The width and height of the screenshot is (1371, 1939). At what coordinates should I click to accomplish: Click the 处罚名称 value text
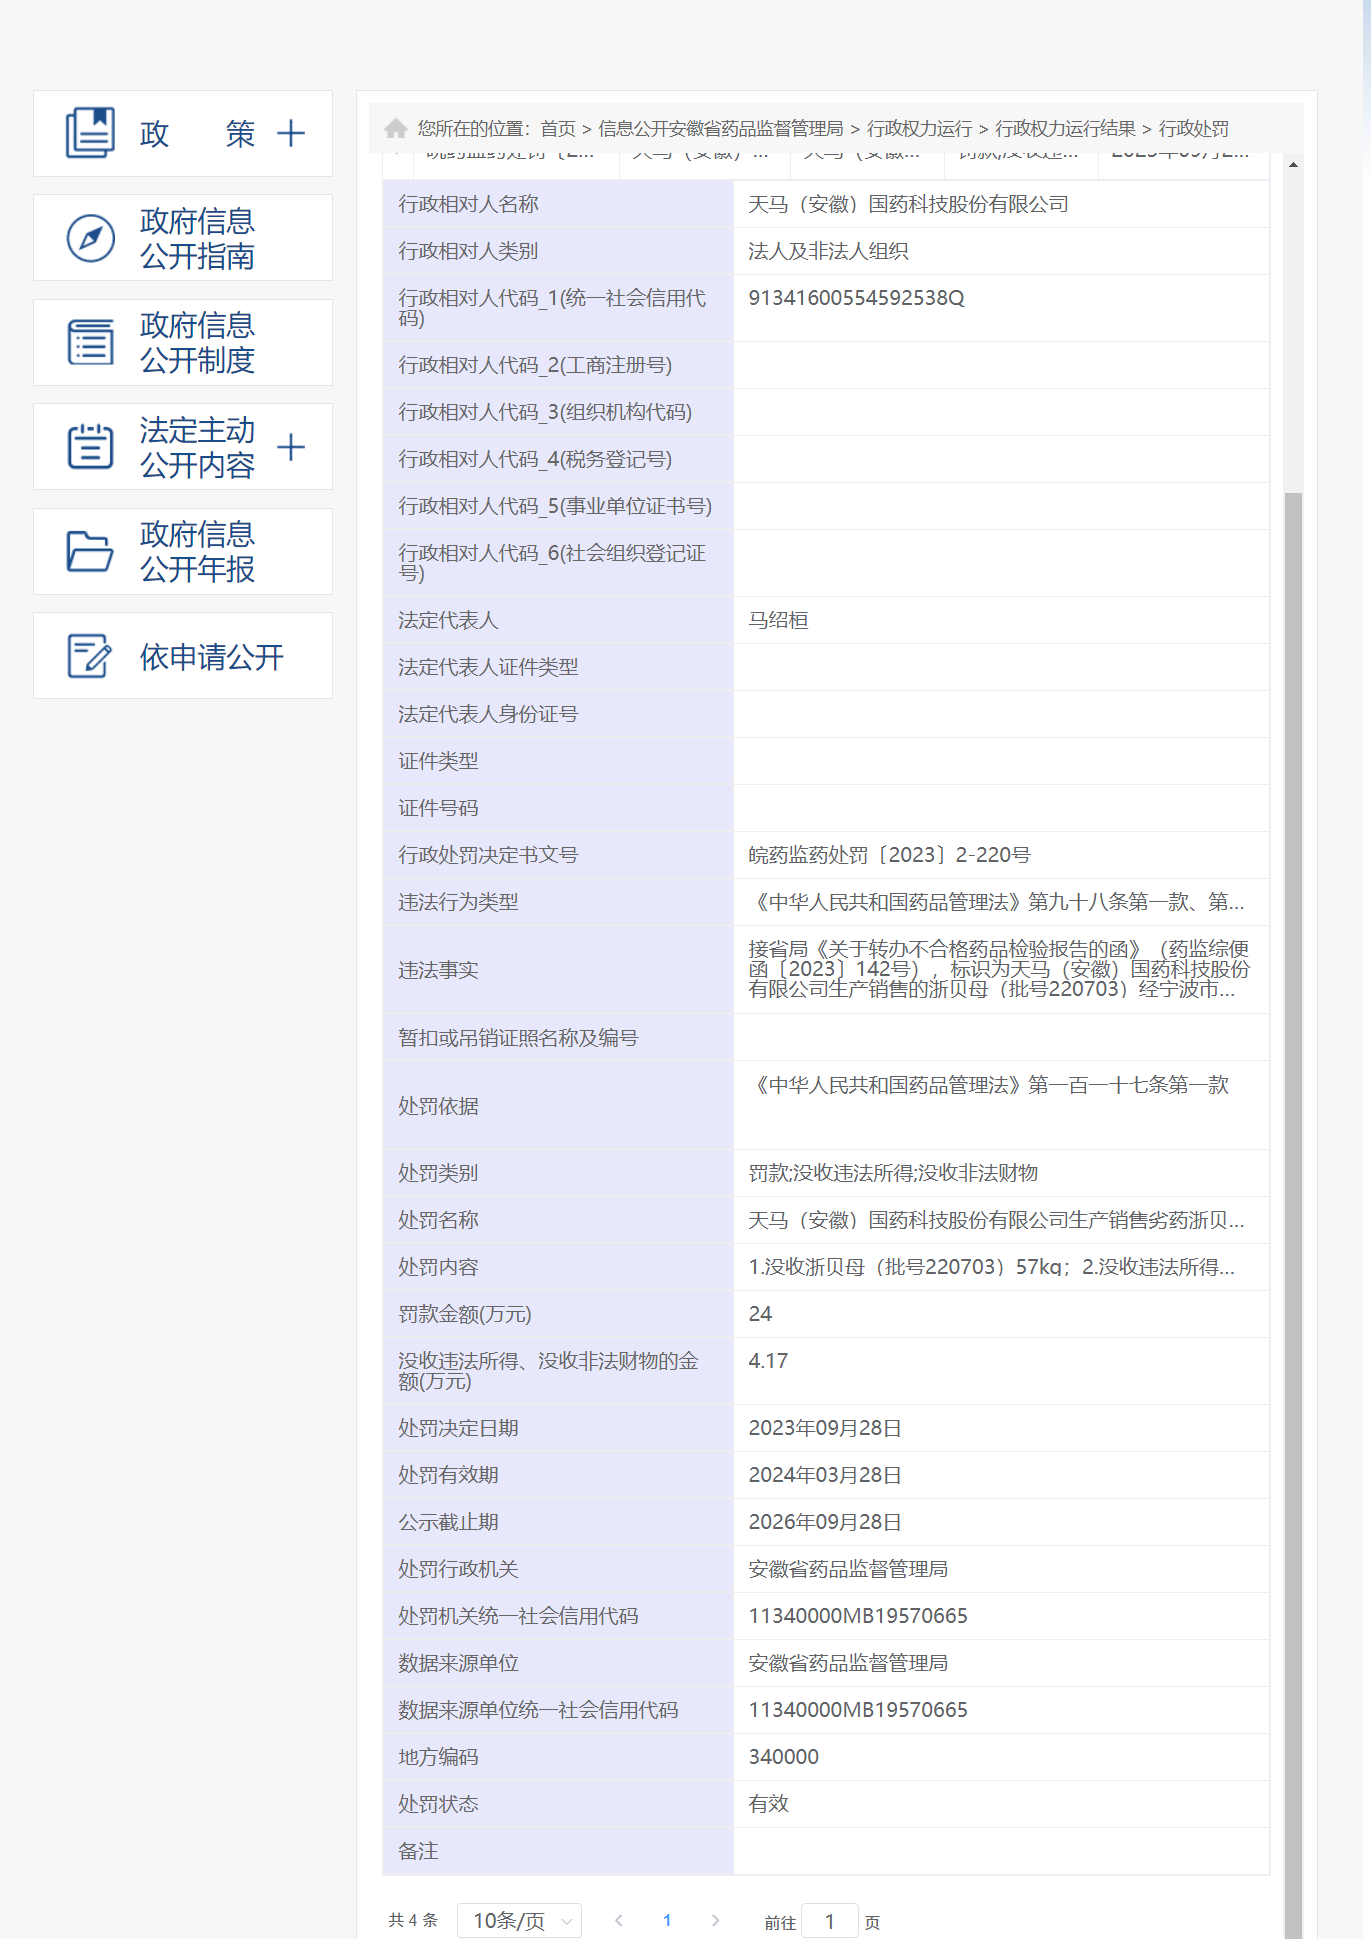click(x=996, y=1220)
